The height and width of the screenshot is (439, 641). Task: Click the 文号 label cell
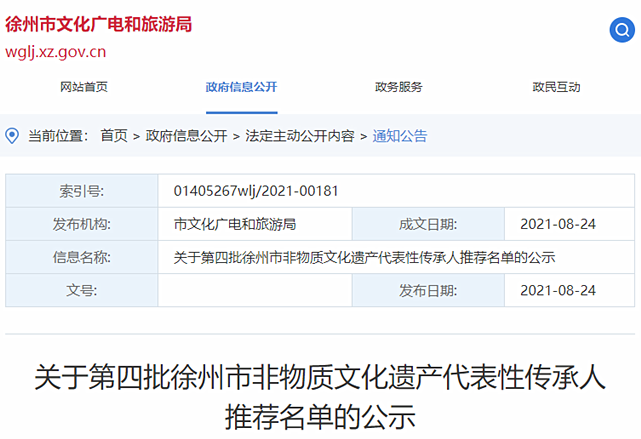82,290
